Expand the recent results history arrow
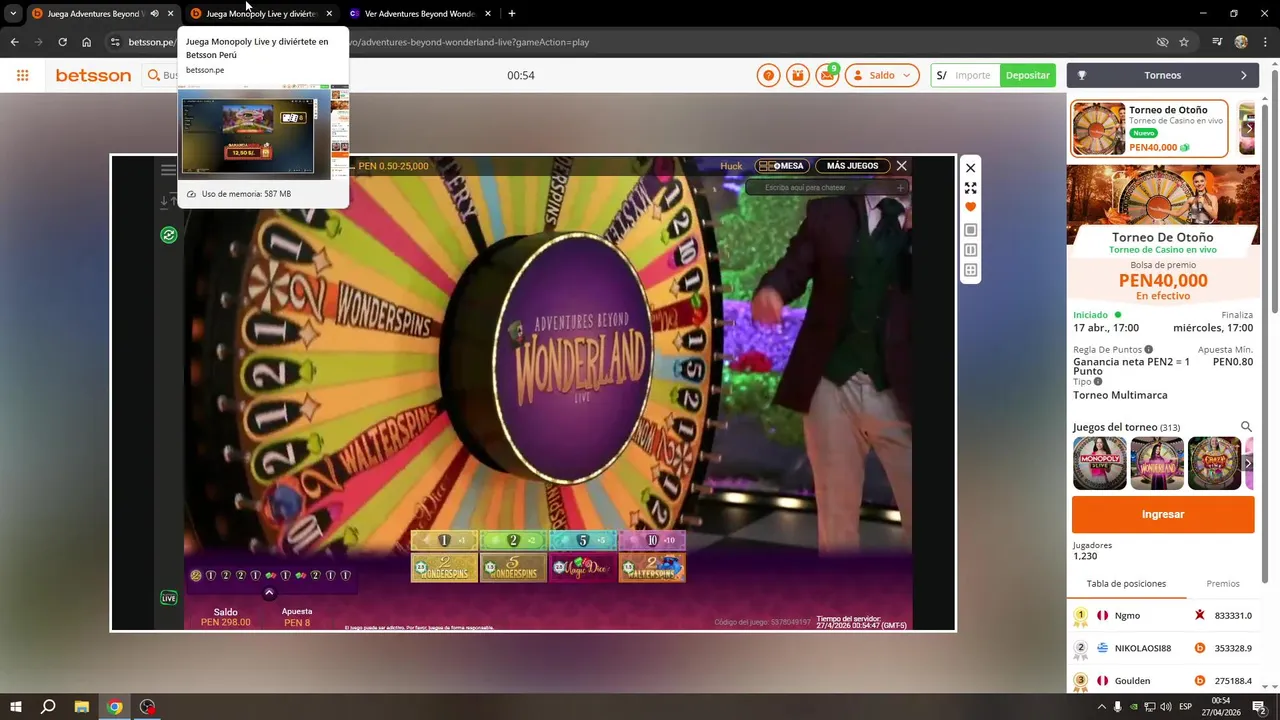 coord(269,592)
